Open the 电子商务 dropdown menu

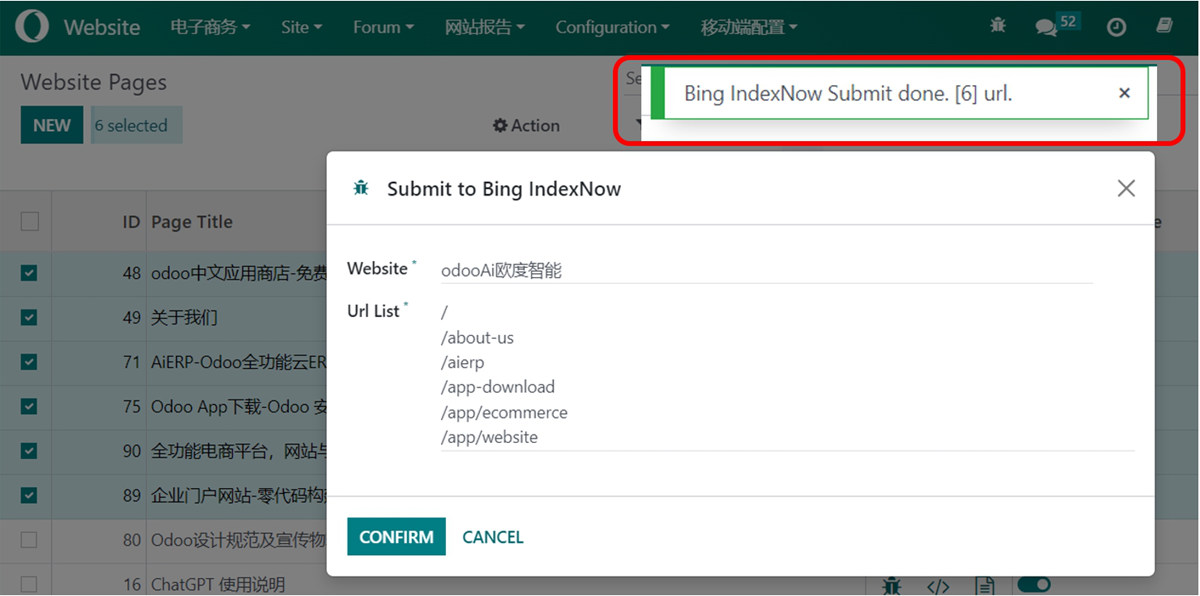point(210,27)
